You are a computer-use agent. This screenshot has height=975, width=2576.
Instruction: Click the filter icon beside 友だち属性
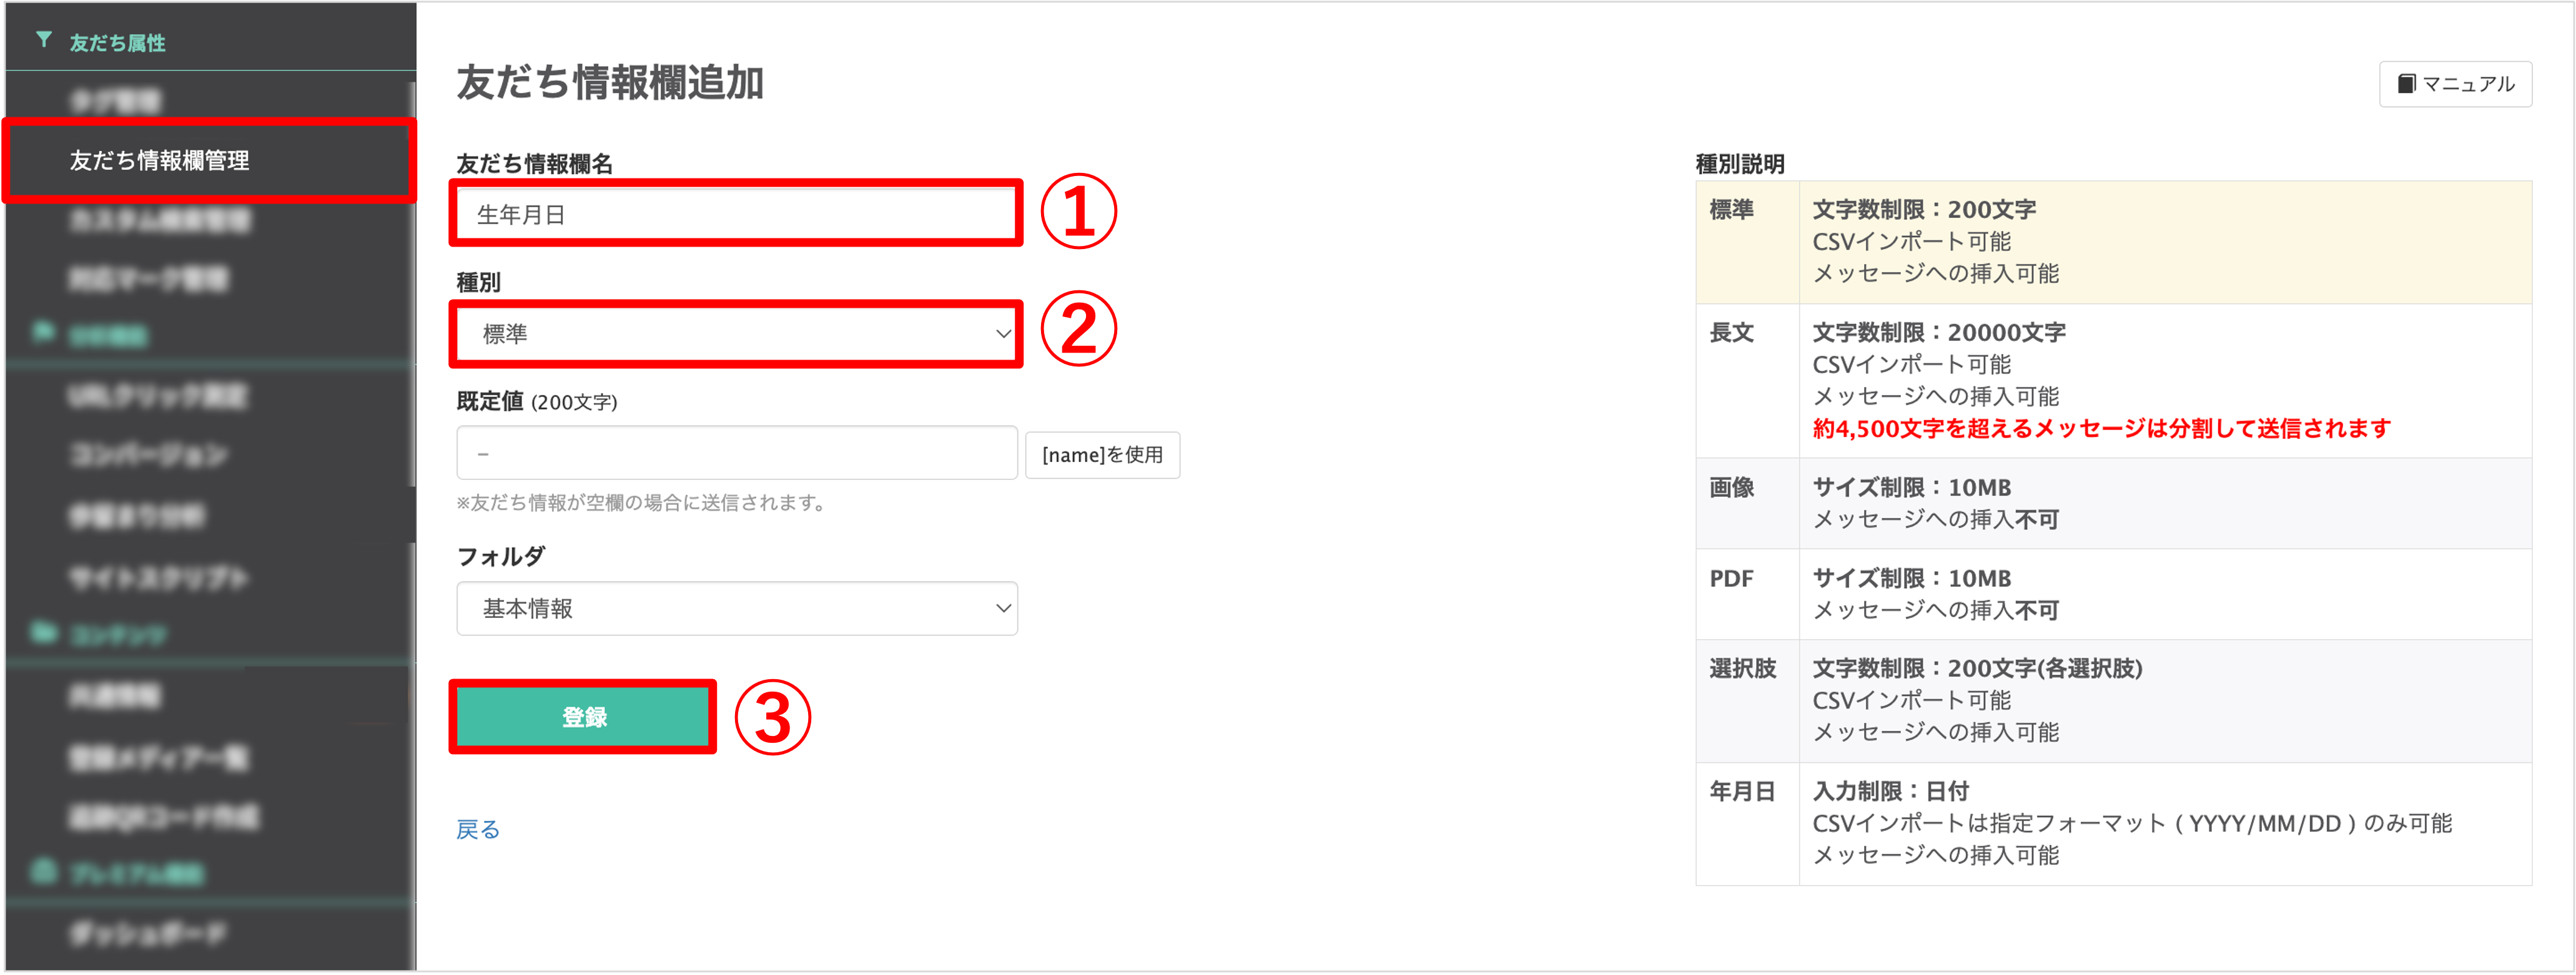pyautogui.click(x=44, y=40)
